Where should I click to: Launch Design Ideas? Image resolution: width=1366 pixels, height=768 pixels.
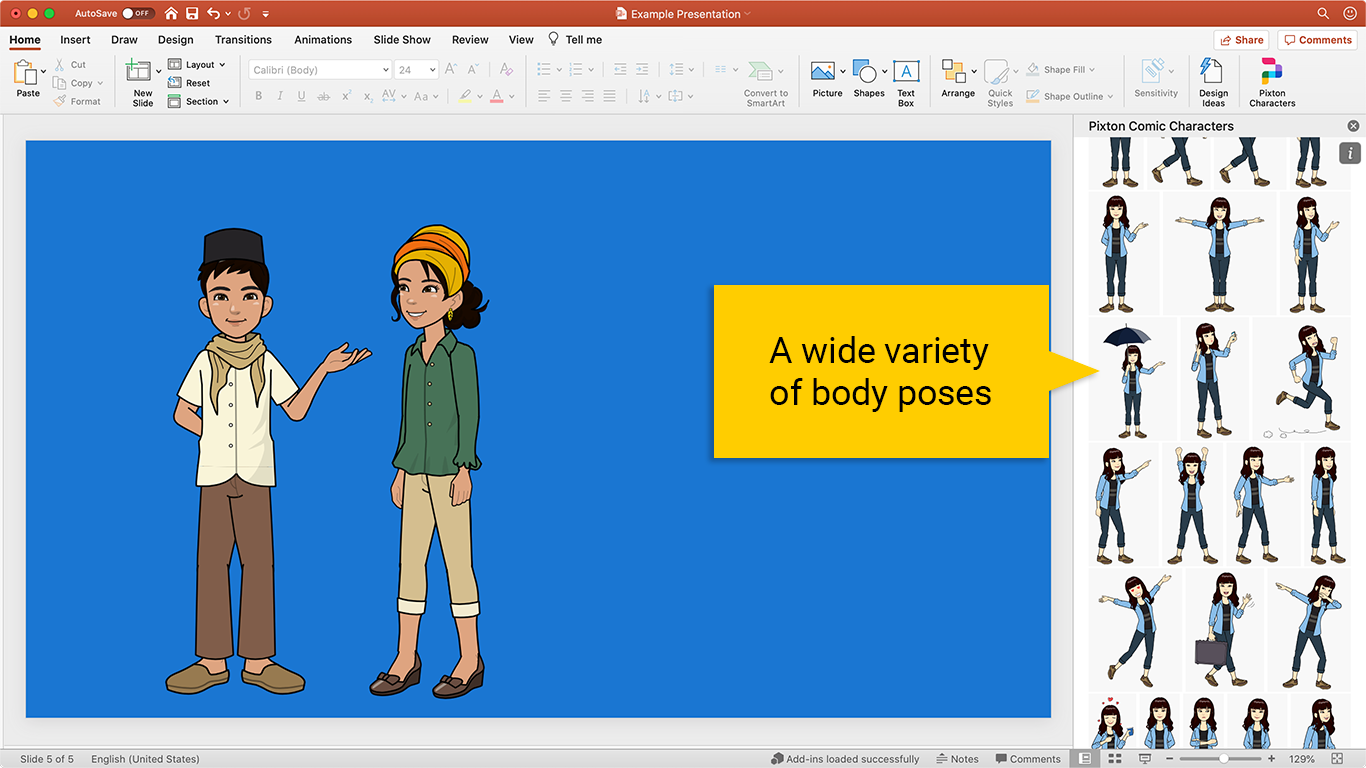(x=1213, y=80)
